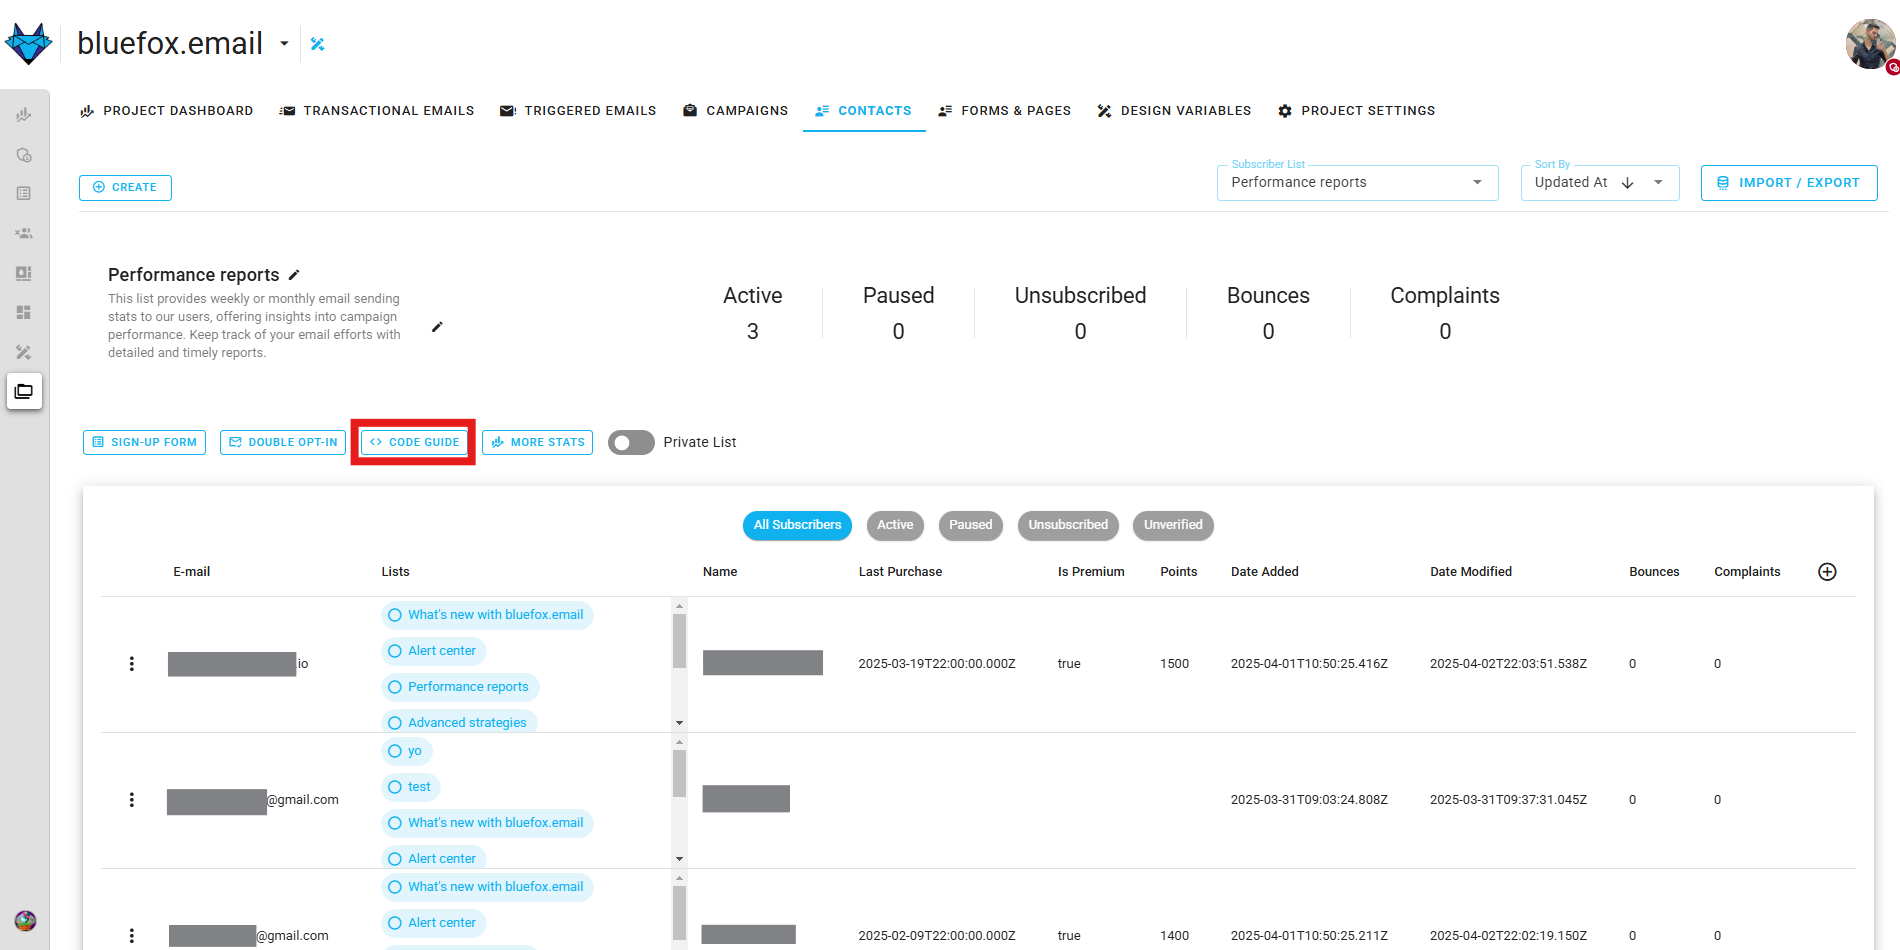This screenshot has height=950, width=1900.
Task: Toggle 'What's new with bluefox.email' chip in first row
Action: [486, 615]
